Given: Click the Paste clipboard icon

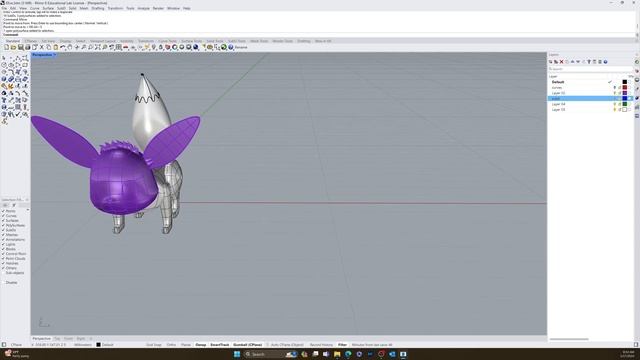Looking at the screenshot, I should tap(56, 47).
